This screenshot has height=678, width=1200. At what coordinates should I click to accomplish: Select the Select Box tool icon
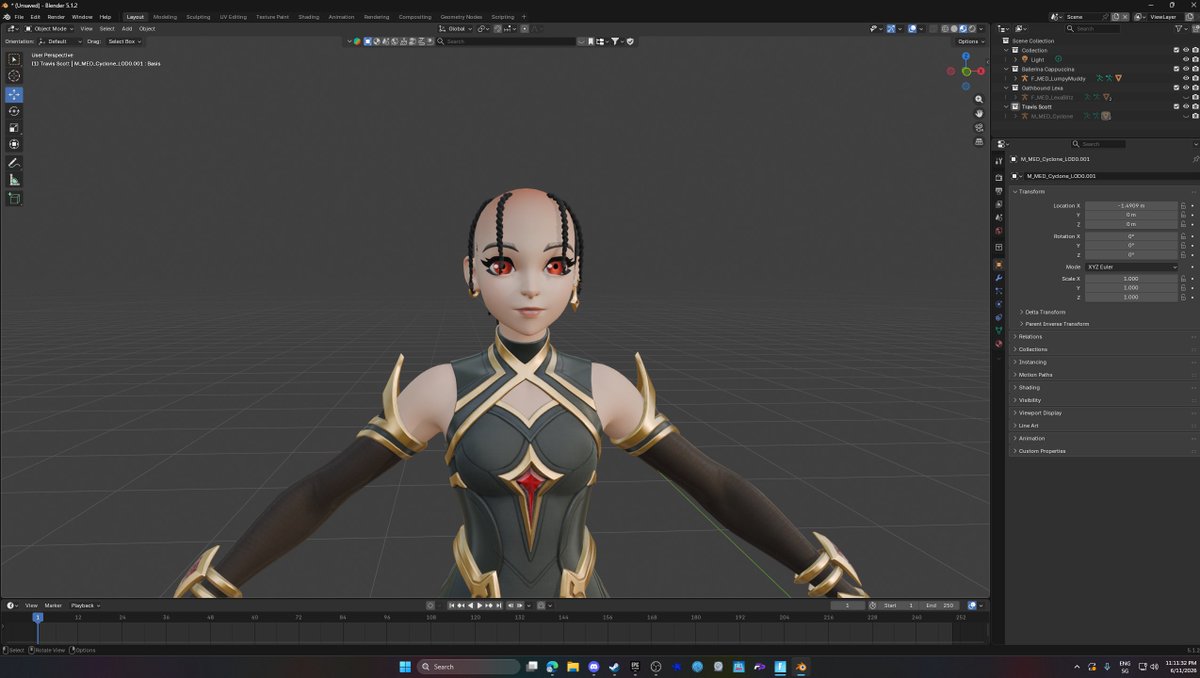[x=14, y=60]
